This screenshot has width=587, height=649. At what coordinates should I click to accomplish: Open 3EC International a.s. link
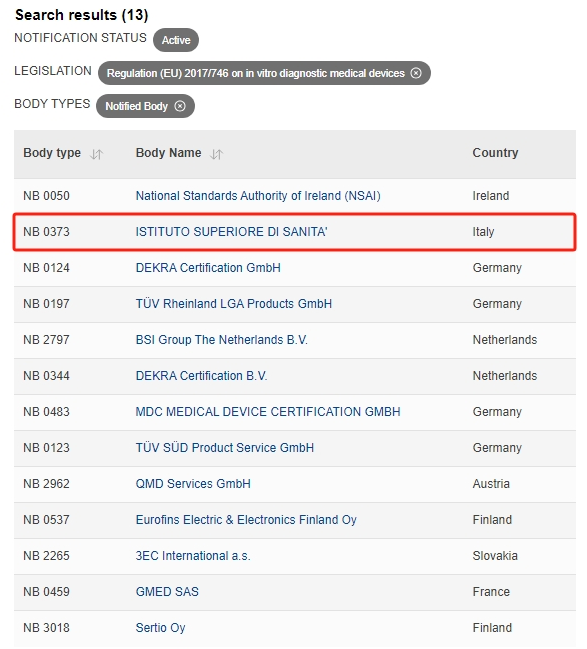[193, 556]
